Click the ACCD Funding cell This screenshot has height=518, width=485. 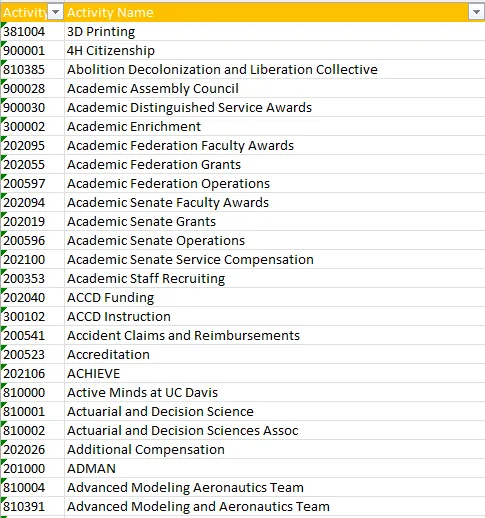[x=275, y=298]
